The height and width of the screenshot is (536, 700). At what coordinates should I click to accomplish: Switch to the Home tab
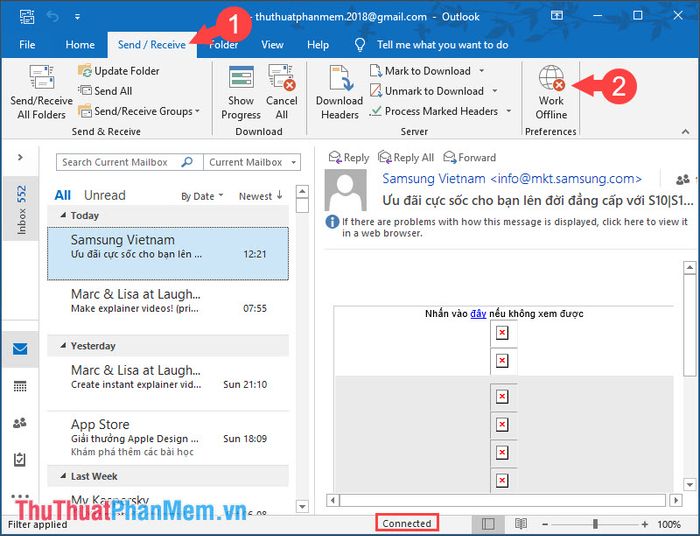click(80, 45)
